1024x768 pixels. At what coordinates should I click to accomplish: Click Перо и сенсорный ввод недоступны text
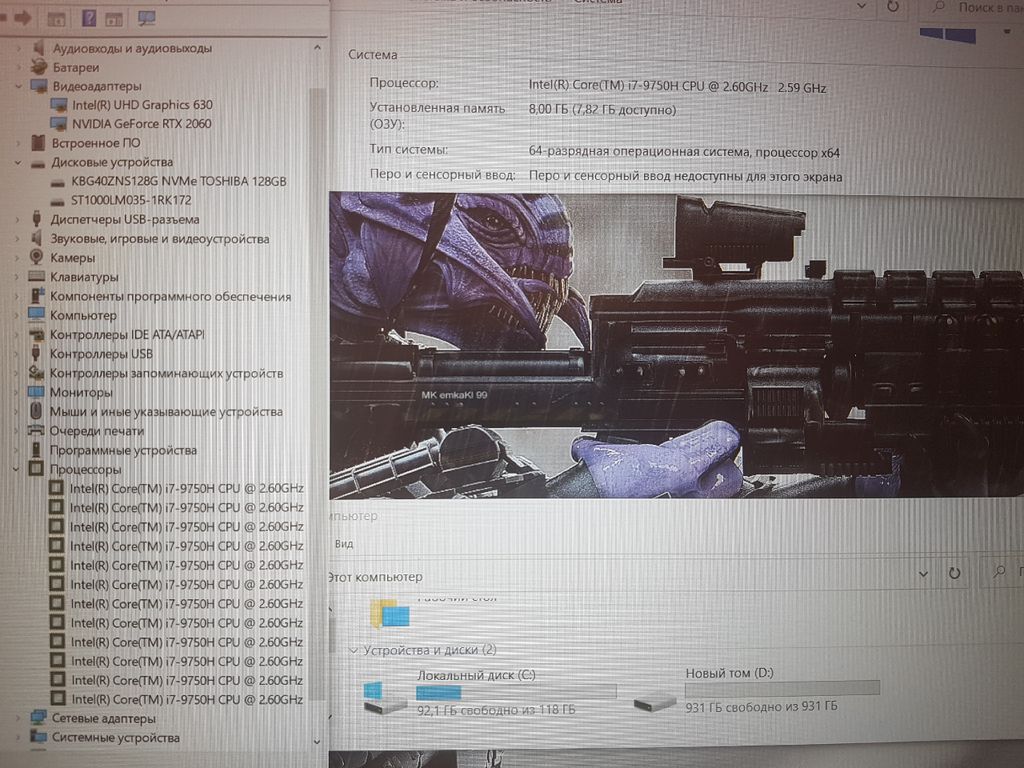pyautogui.click(x=686, y=176)
